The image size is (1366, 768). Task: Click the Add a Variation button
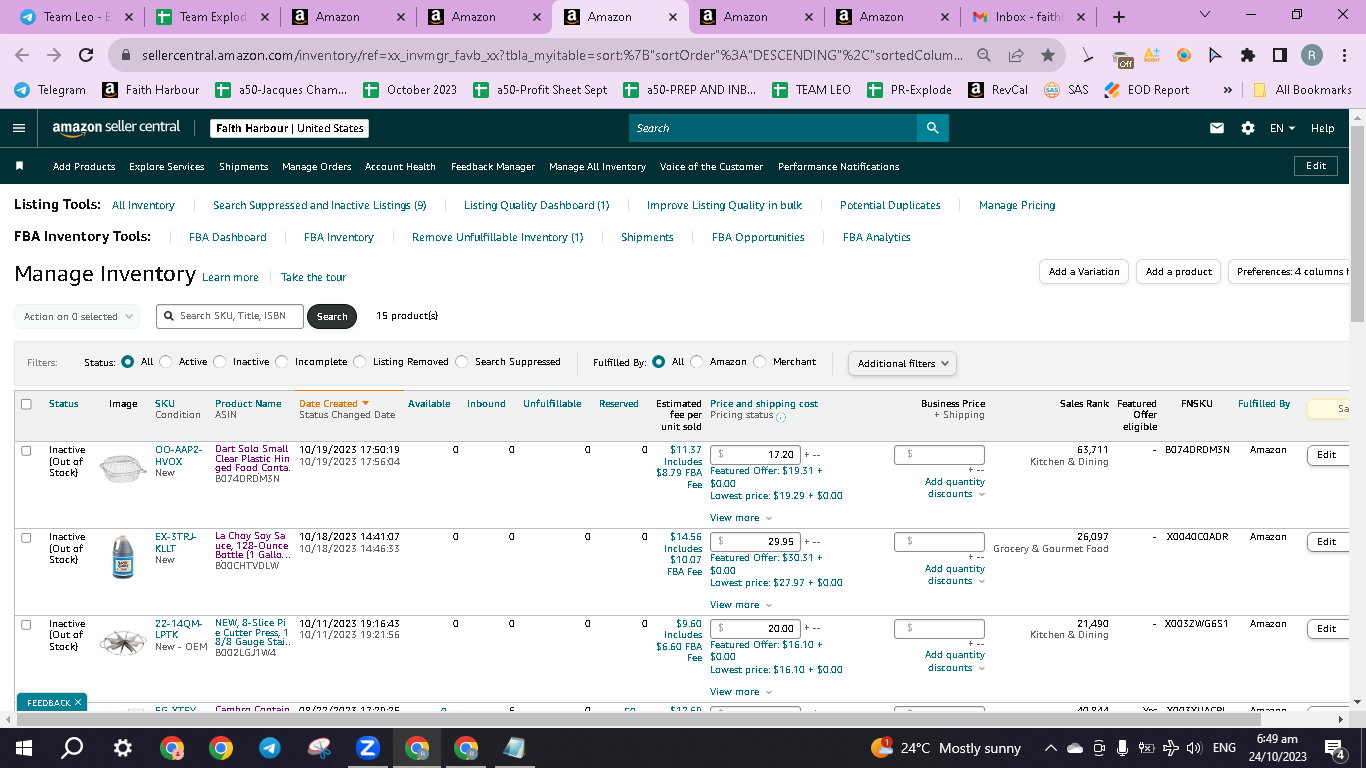[1084, 272]
